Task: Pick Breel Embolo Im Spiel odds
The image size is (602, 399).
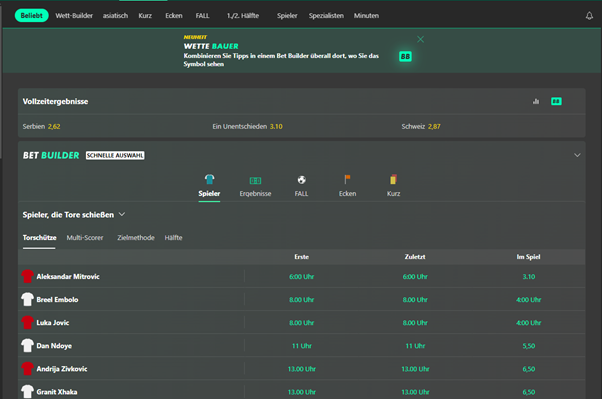Action: click(529, 300)
